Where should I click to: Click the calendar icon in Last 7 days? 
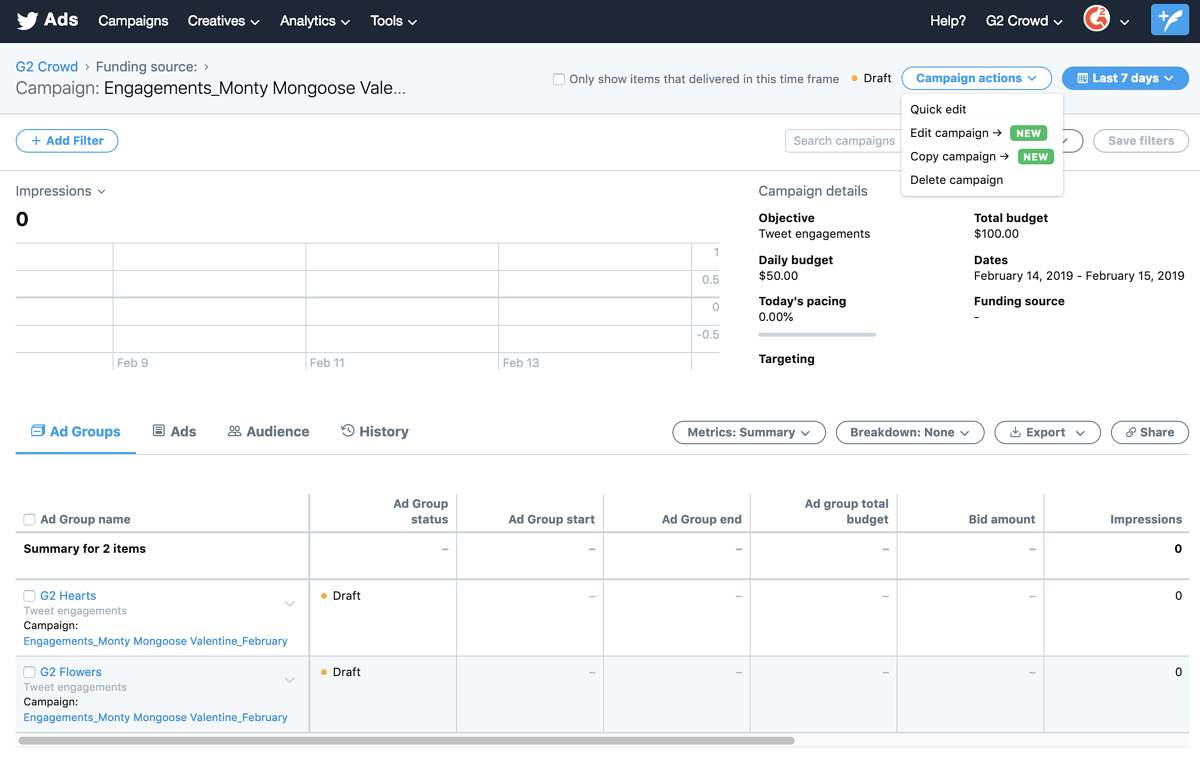click(x=1082, y=78)
